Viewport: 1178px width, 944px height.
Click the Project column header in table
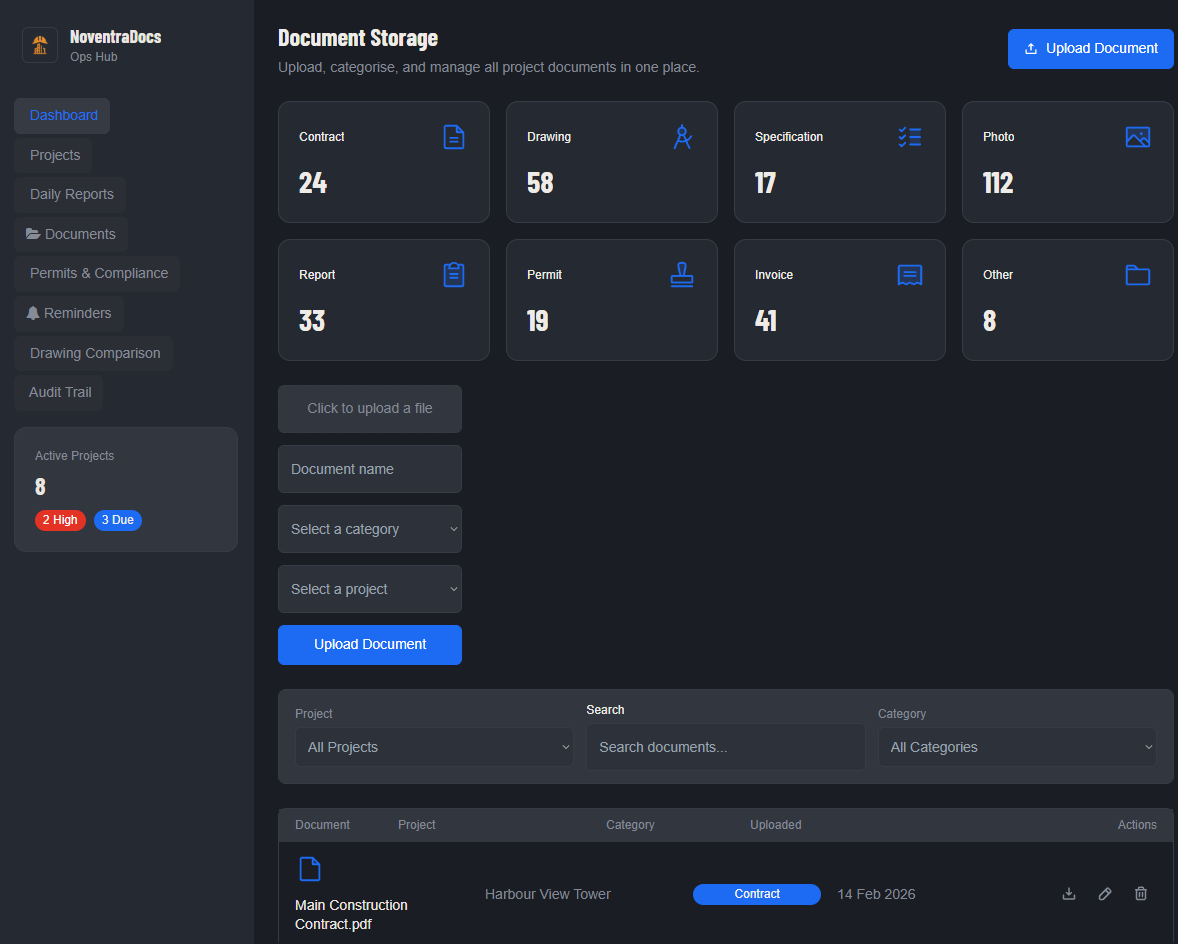pos(417,825)
